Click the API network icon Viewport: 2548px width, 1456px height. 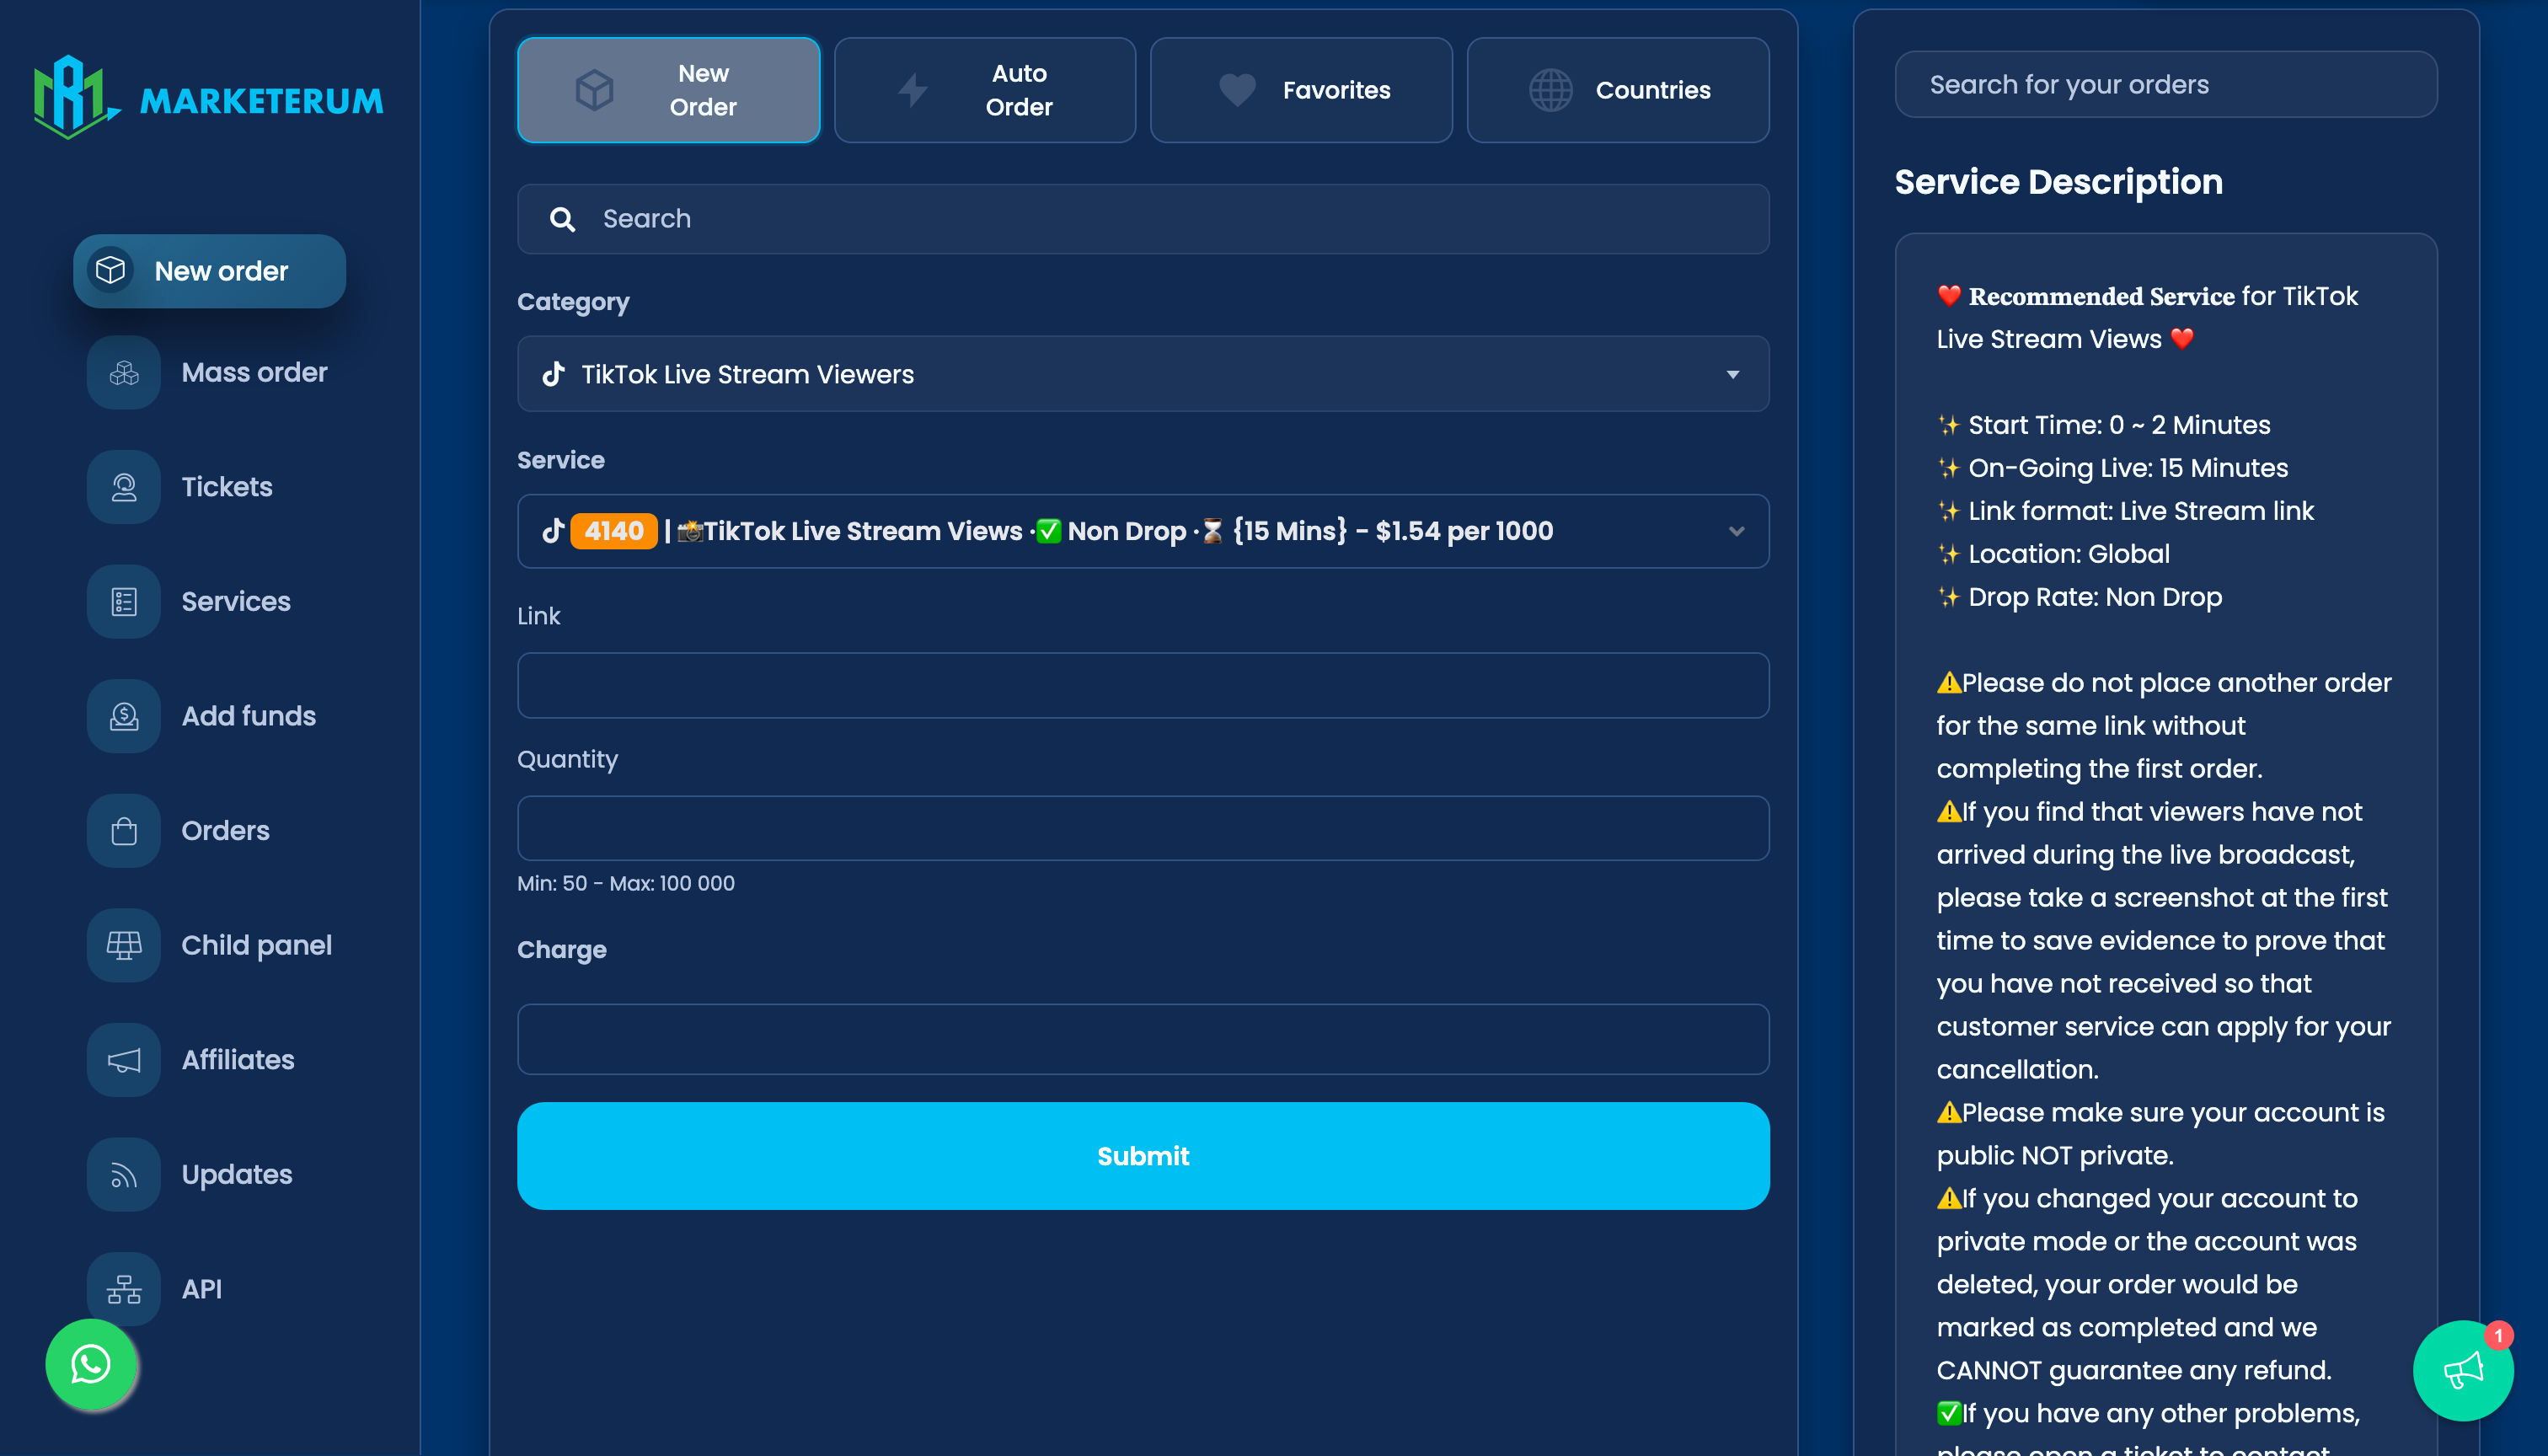[x=124, y=1289]
